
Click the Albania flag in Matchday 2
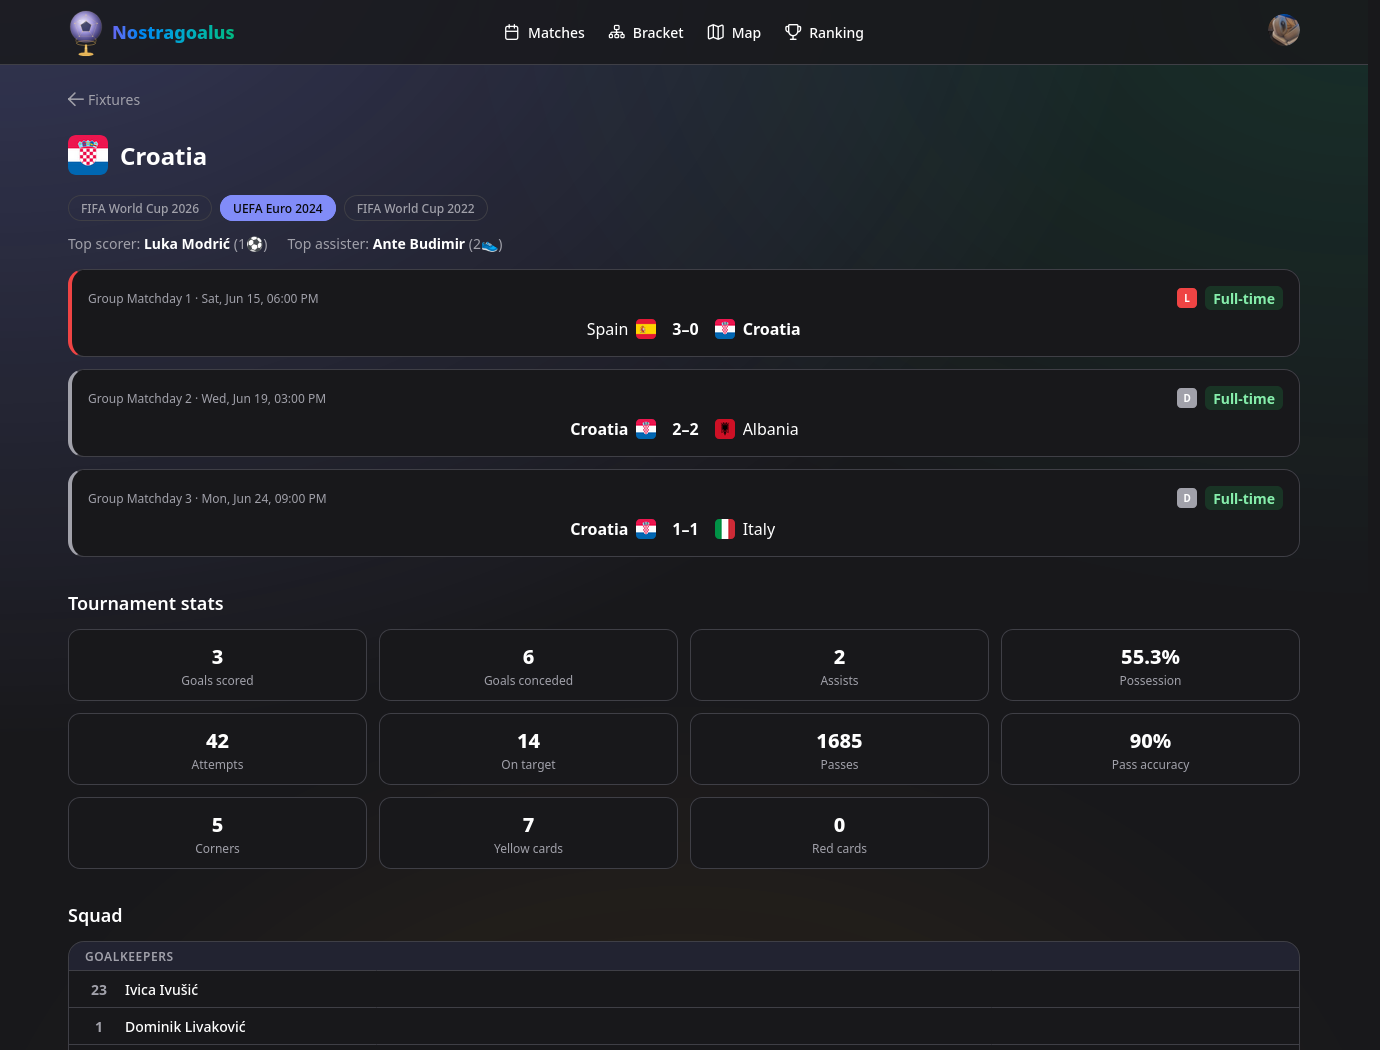[x=725, y=429]
